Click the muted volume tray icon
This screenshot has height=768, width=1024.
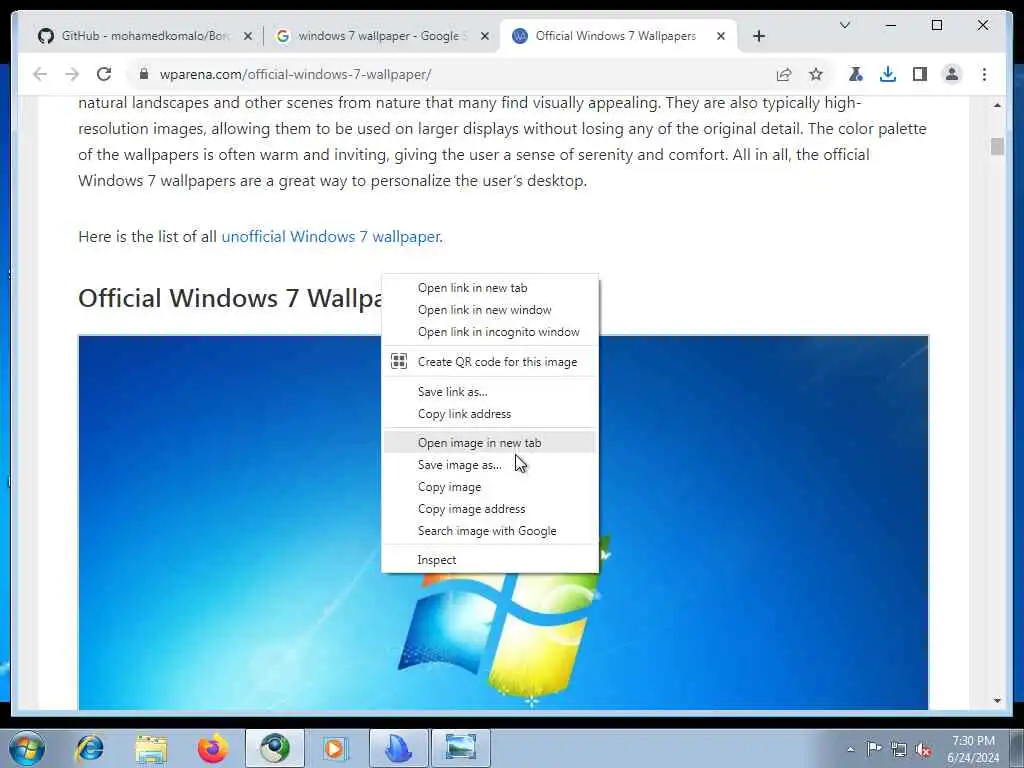click(x=923, y=749)
